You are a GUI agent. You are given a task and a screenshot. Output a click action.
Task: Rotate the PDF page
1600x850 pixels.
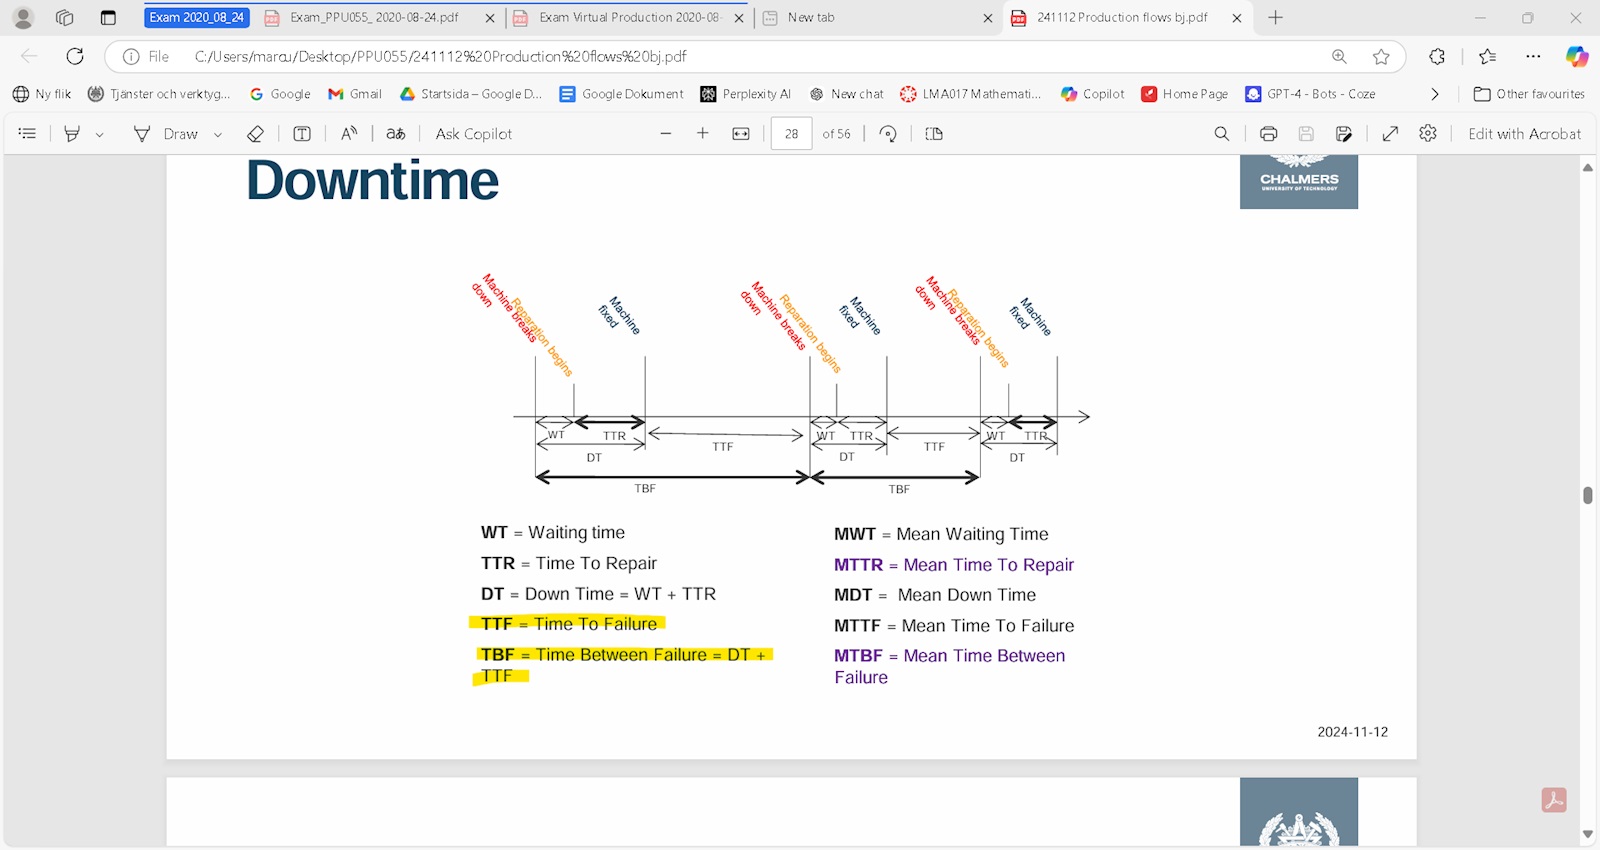888,134
